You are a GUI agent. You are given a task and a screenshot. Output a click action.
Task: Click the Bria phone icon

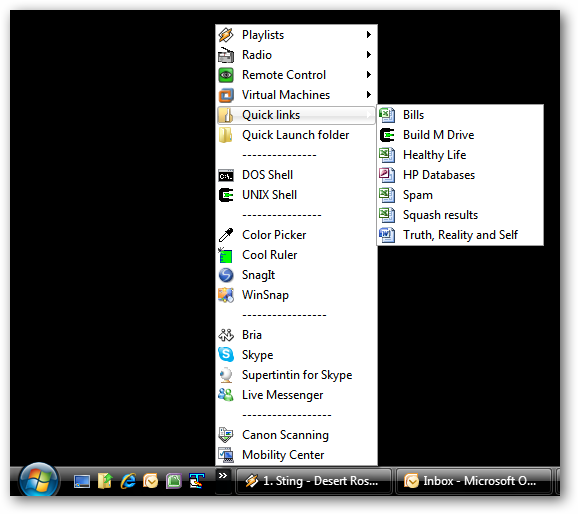click(x=226, y=335)
